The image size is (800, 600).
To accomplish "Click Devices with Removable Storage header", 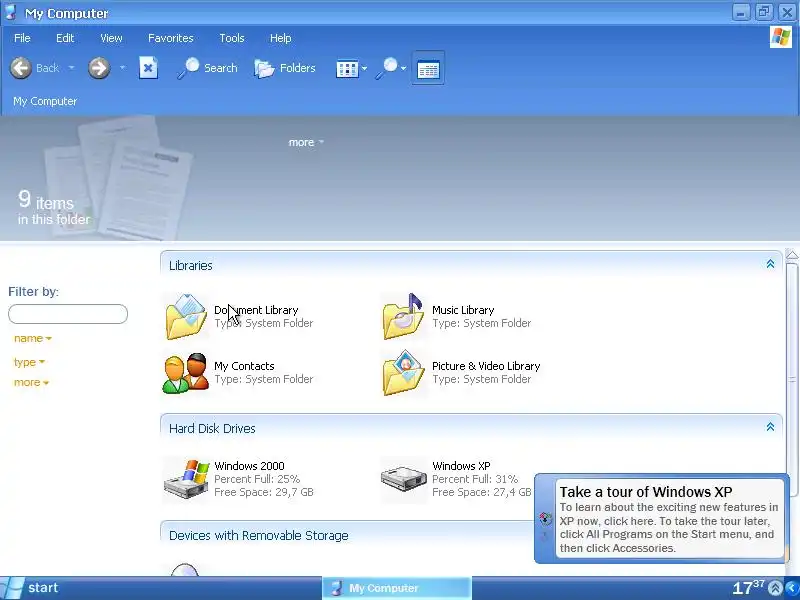I will (259, 535).
